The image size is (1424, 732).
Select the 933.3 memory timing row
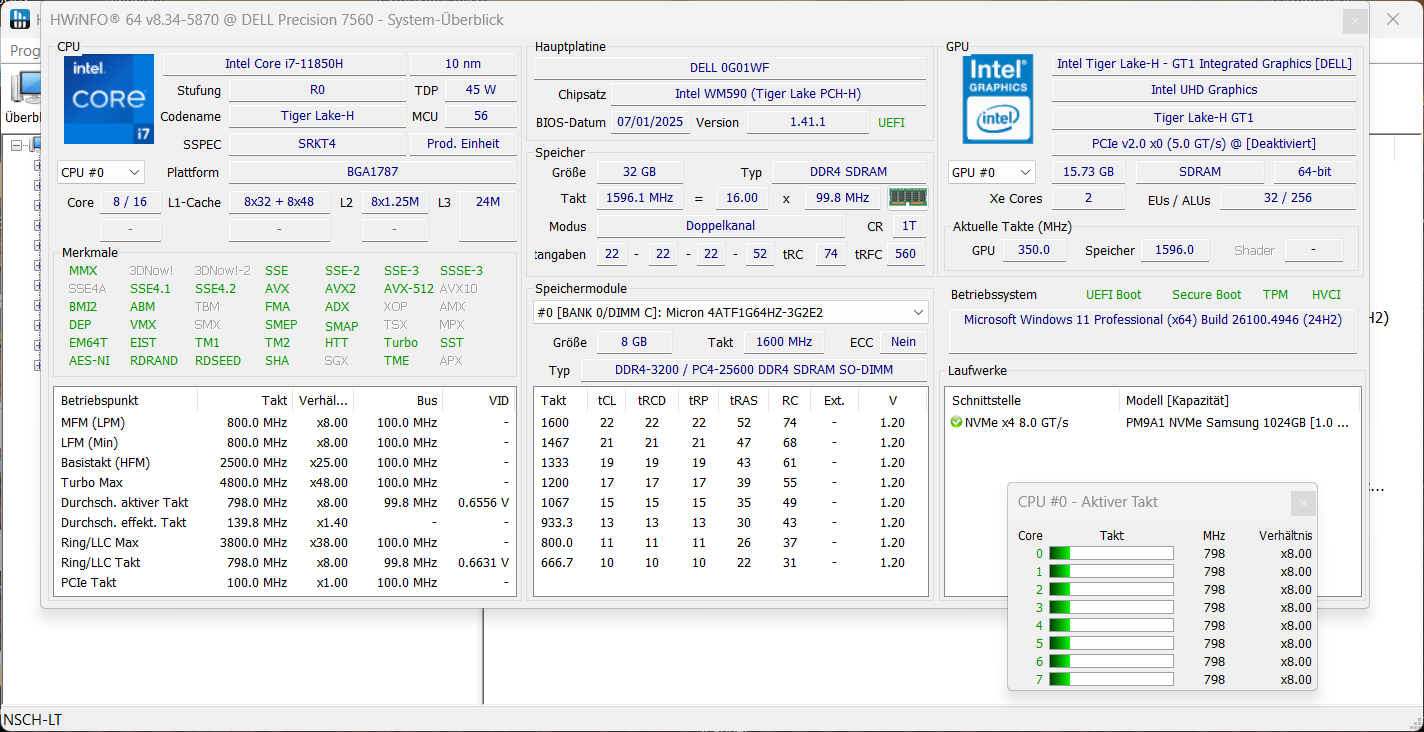click(730, 523)
